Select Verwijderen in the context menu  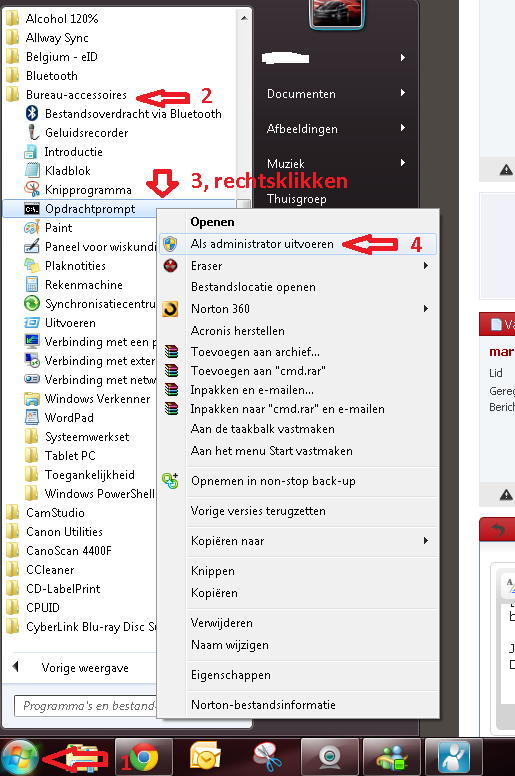222,623
